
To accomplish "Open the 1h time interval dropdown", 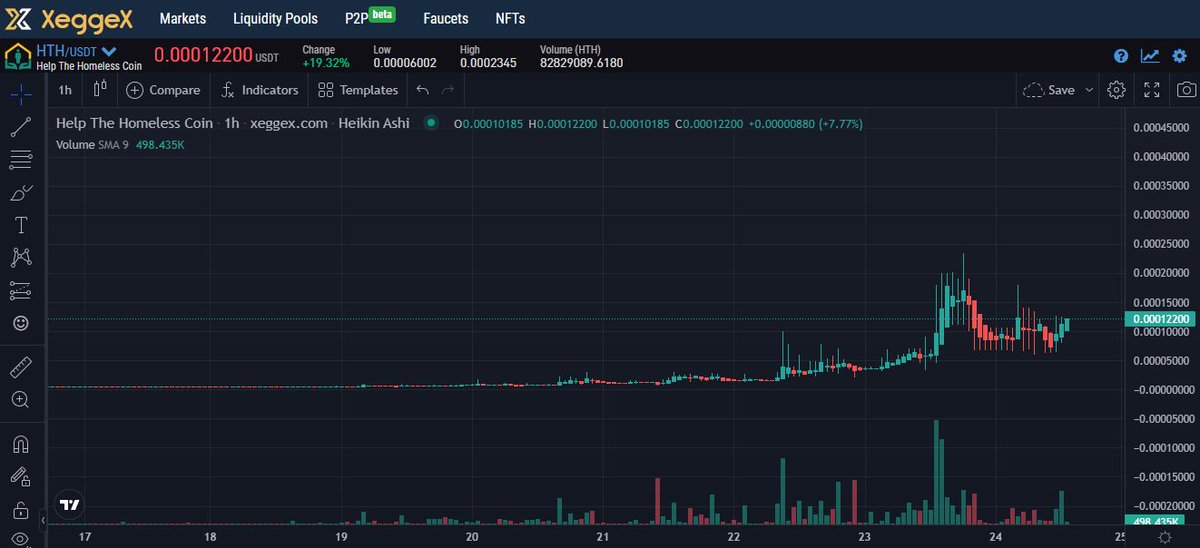I will tap(65, 90).
